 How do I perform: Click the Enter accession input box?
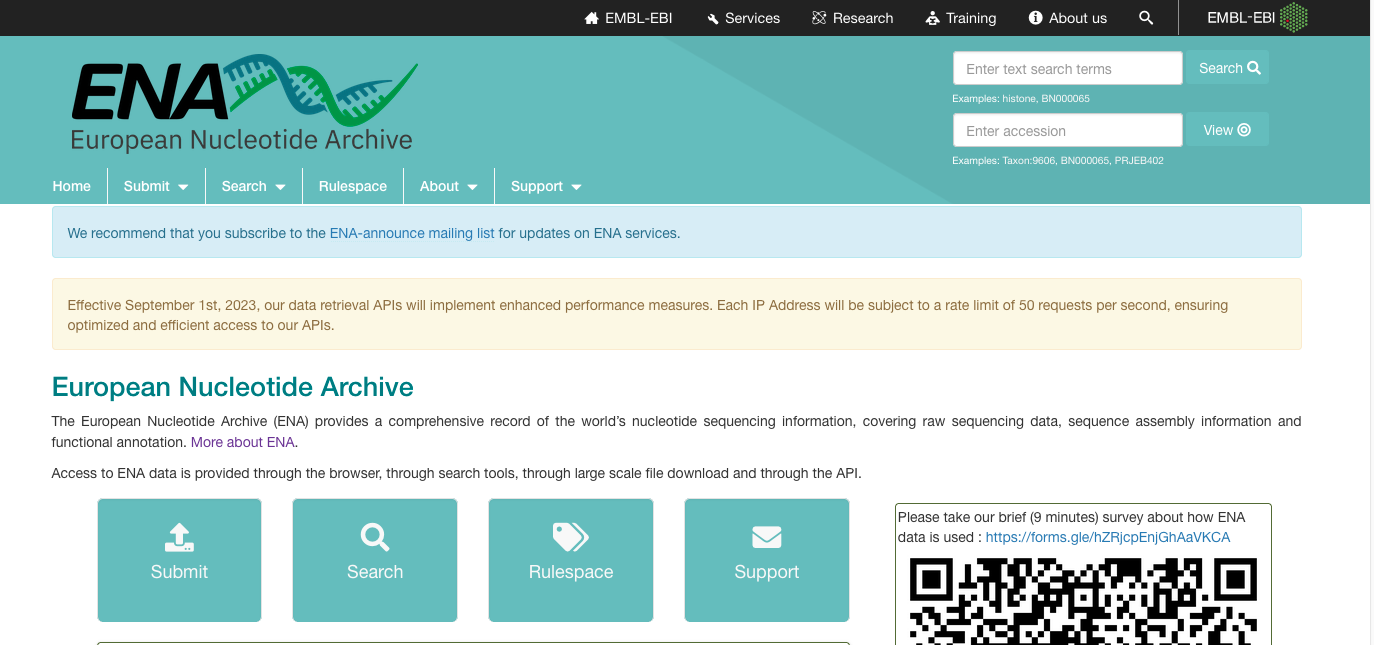coord(1067,131)
